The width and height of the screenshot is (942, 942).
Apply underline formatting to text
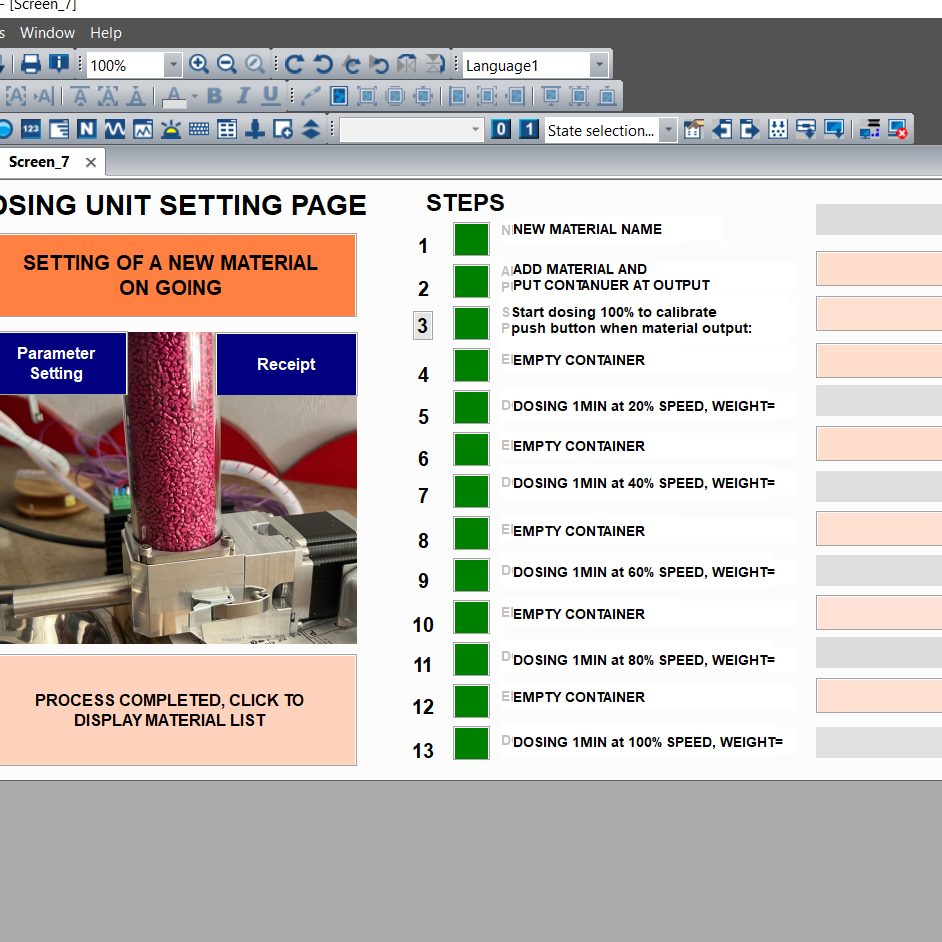[269, 95]
